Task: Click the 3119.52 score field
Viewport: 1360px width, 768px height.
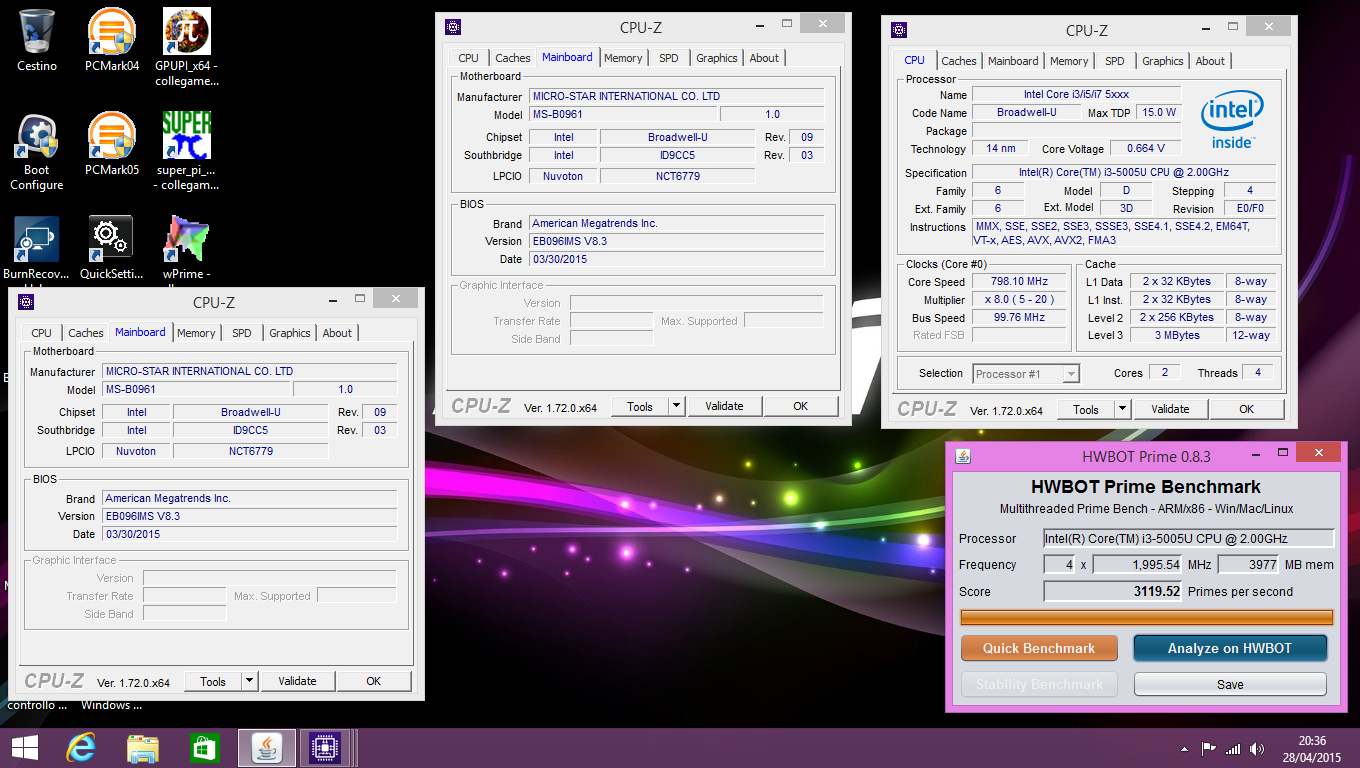Action: pos(1113,591)
